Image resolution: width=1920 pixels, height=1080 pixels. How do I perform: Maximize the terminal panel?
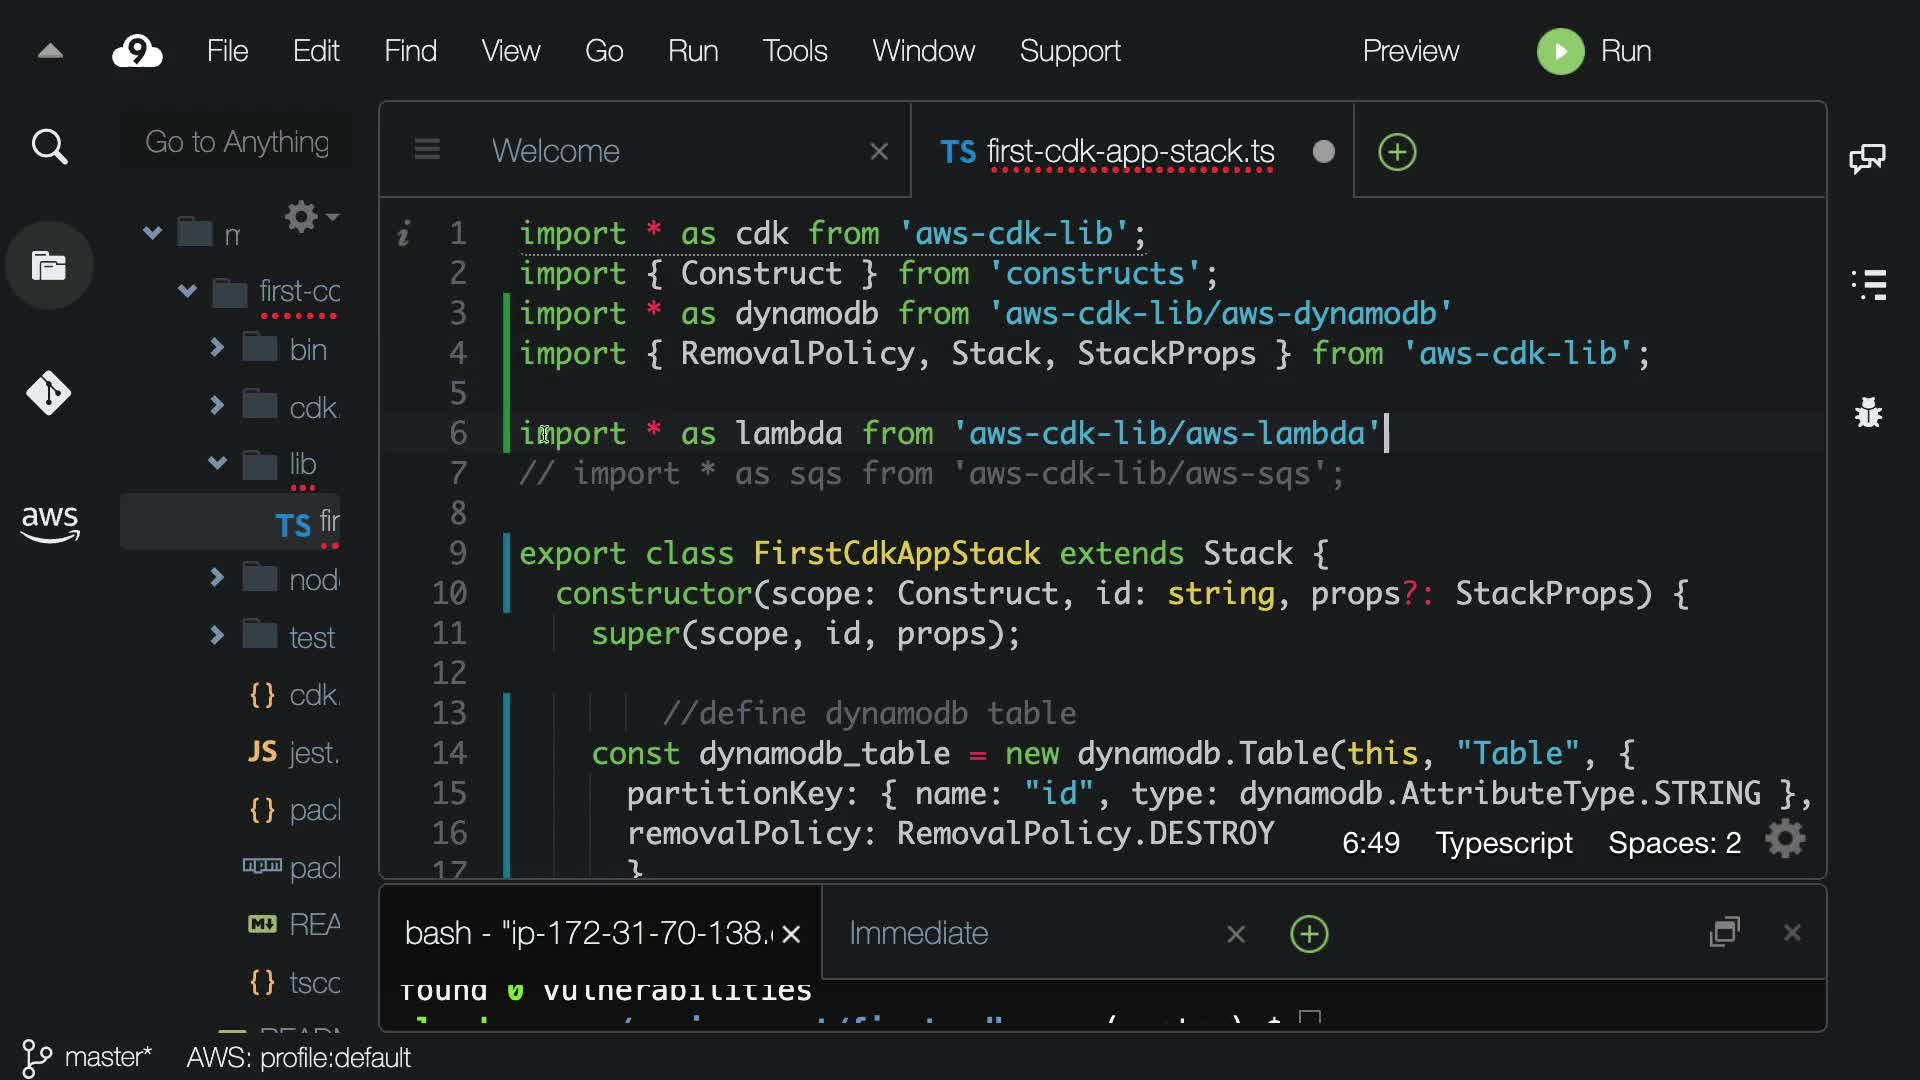(x=1725, y=932)
